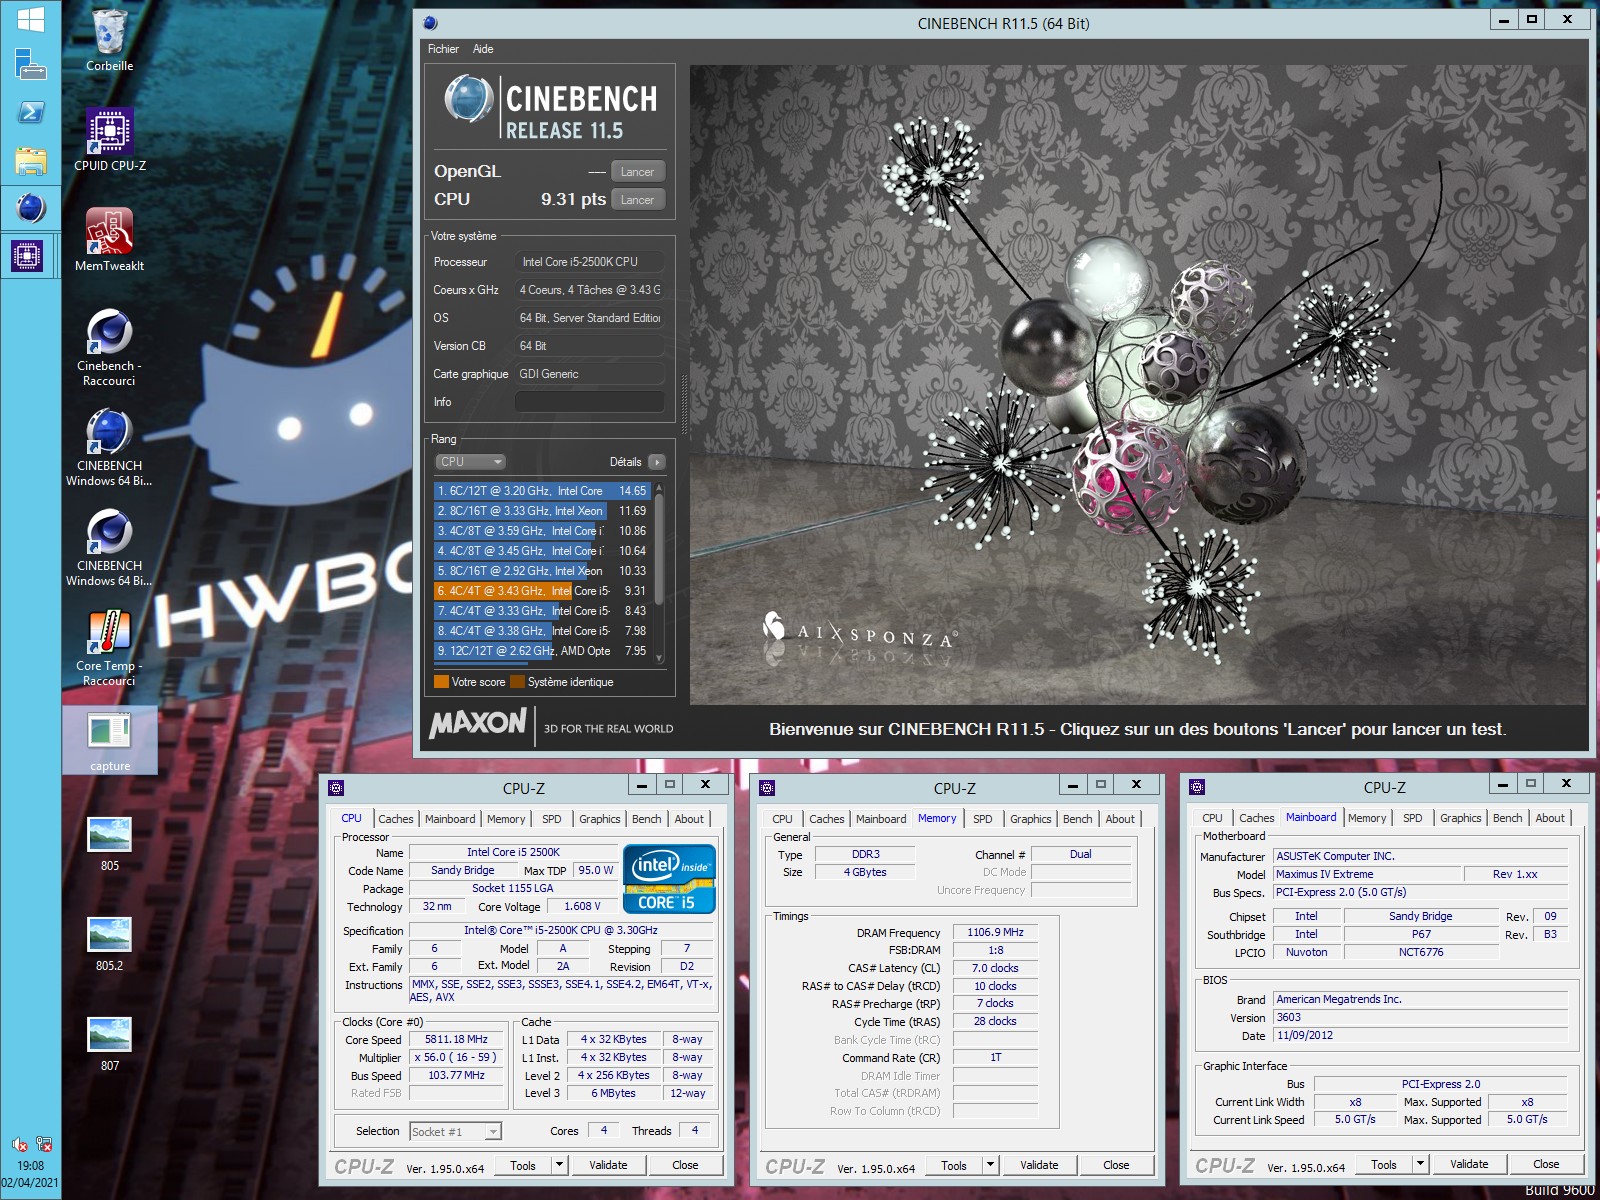Open File Explorer taskbar icon

tap(30, 160)
